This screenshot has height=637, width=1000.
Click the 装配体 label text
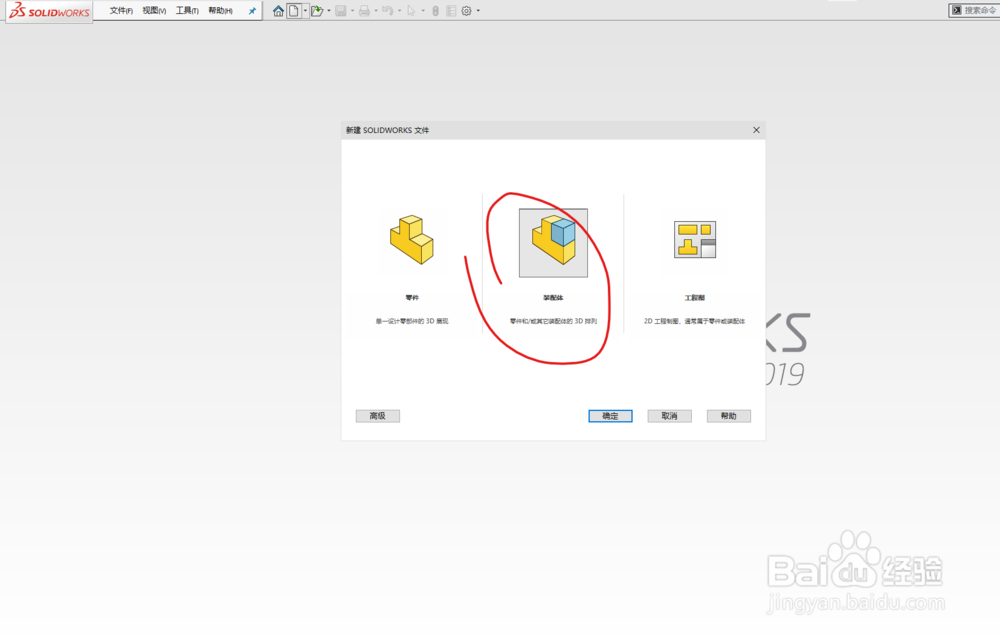[553, 298]
